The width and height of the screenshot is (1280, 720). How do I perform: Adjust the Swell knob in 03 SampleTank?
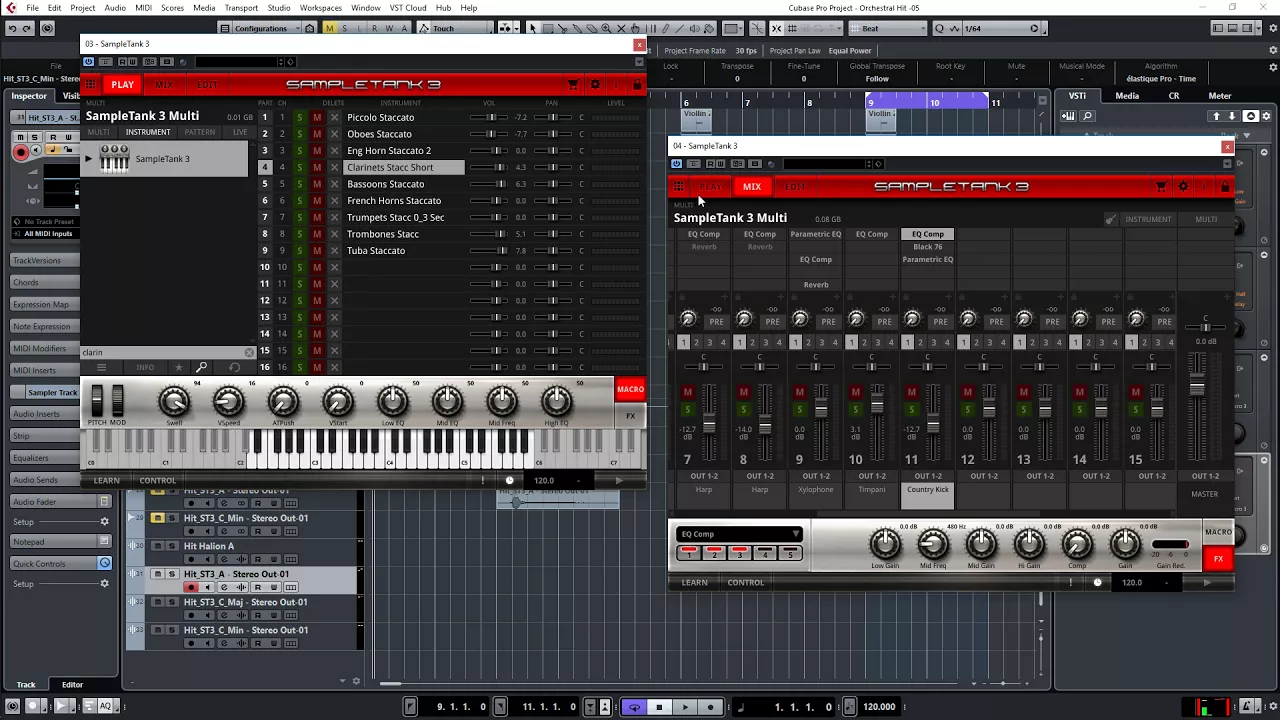point(174,402)
